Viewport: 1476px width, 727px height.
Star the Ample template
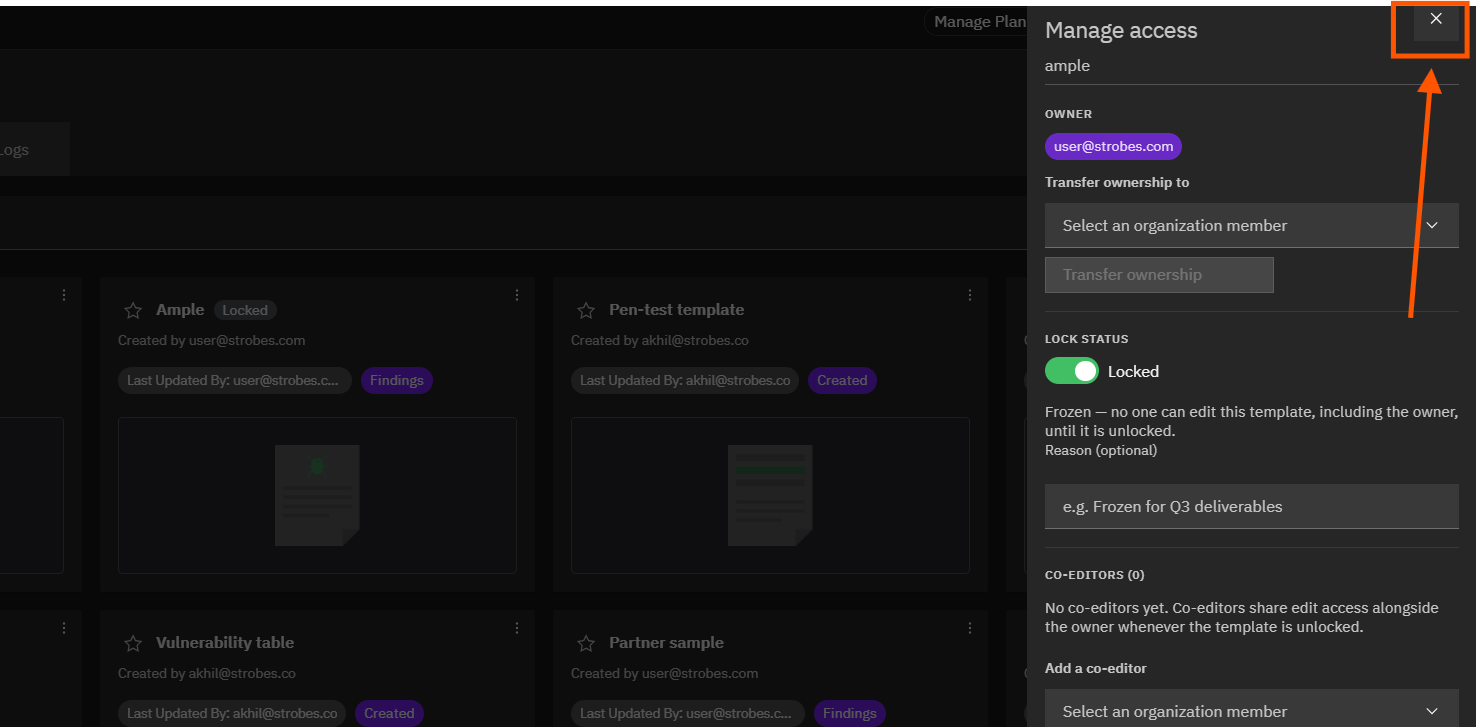click(x=133, y=311)
